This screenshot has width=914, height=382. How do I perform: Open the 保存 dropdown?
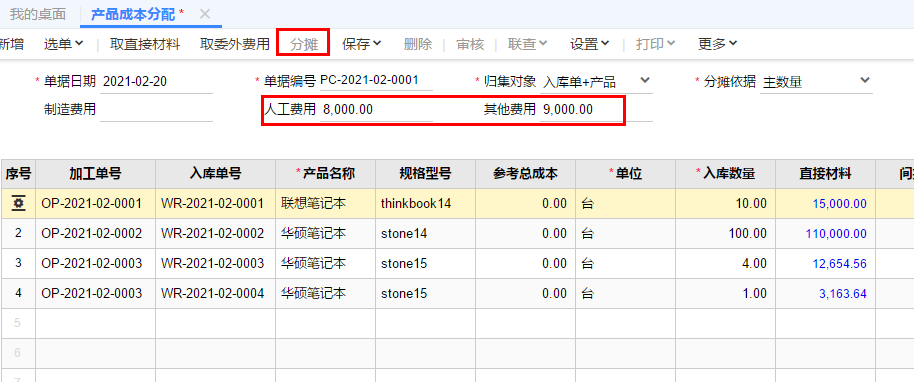[361, 44]
